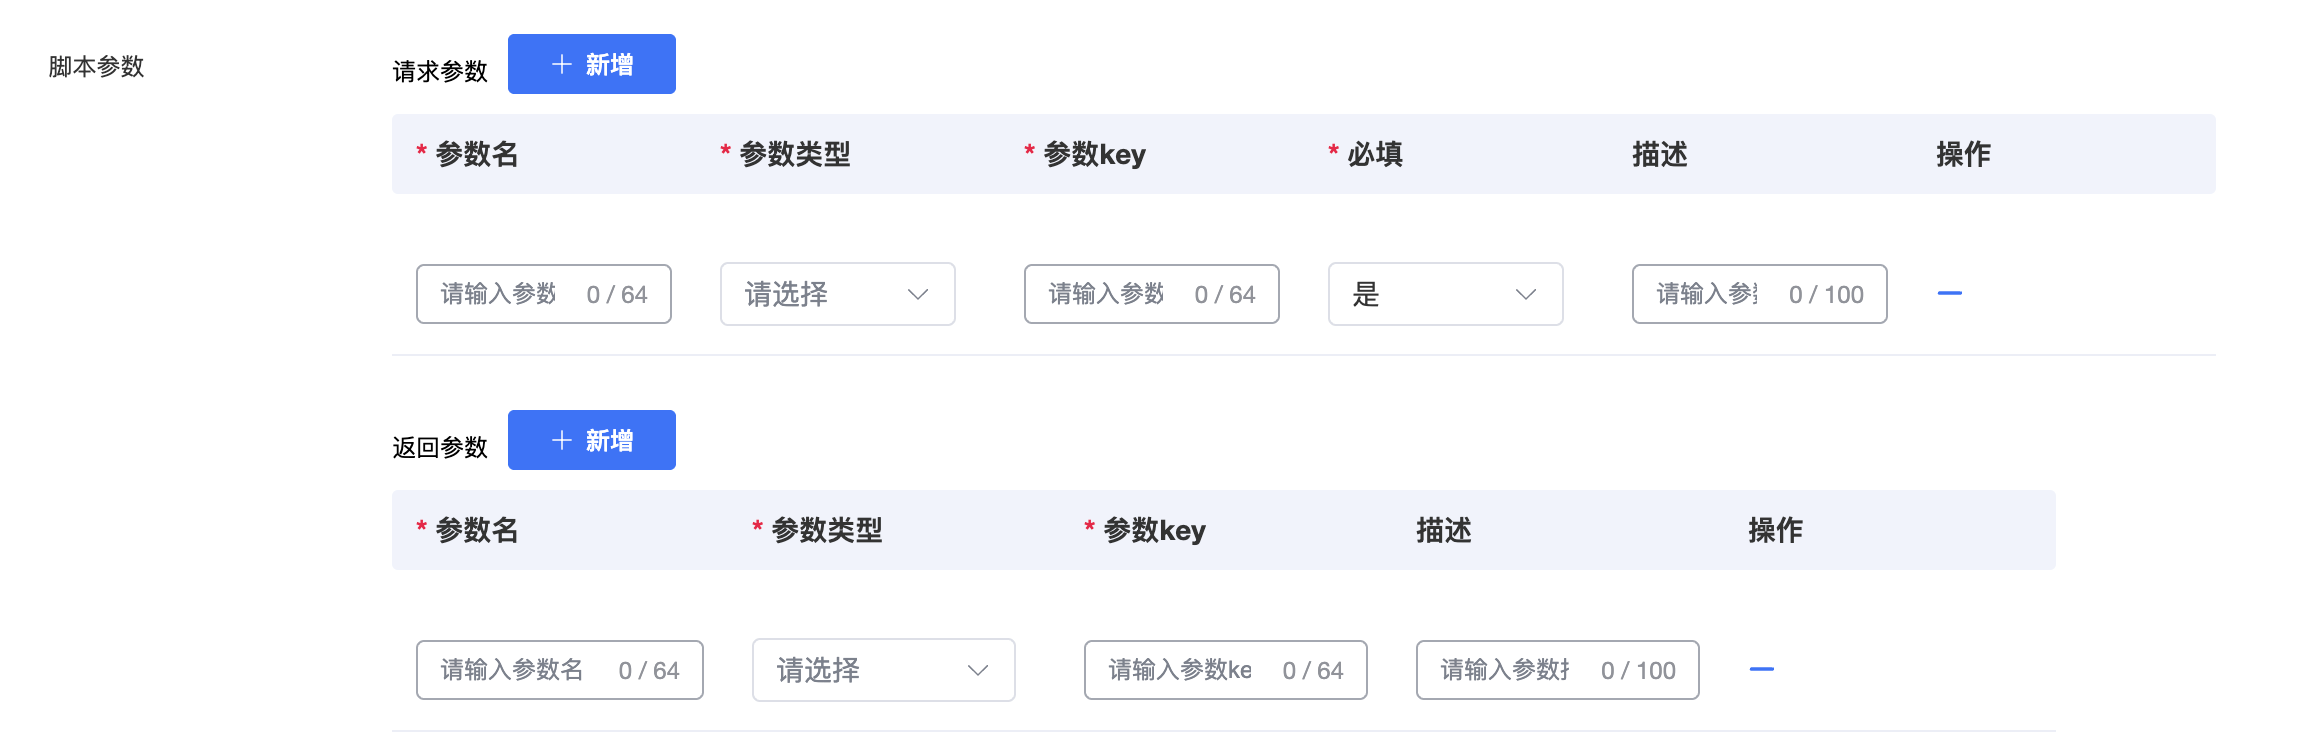Click the 操作 header in return table
The height and width of the screenshot is (734, 2324).
coord(1775,530)
